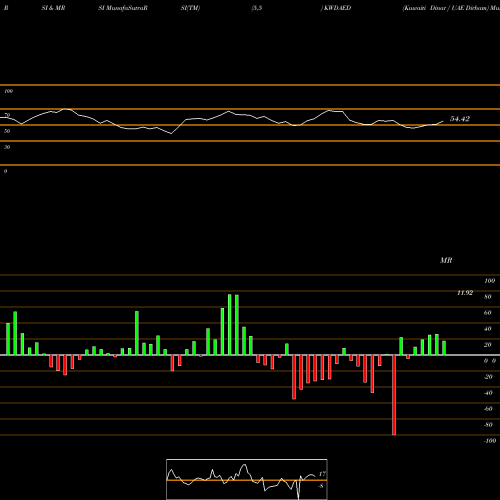Click the SI MunafaSutraR header label
Viewport: 500px width, 500px height.
point(123,8)
